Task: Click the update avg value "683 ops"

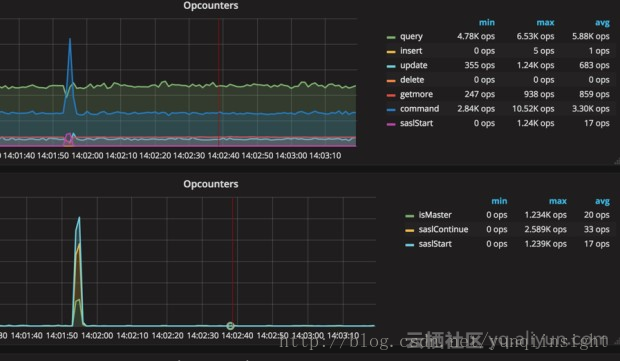Action: point(594,65)
